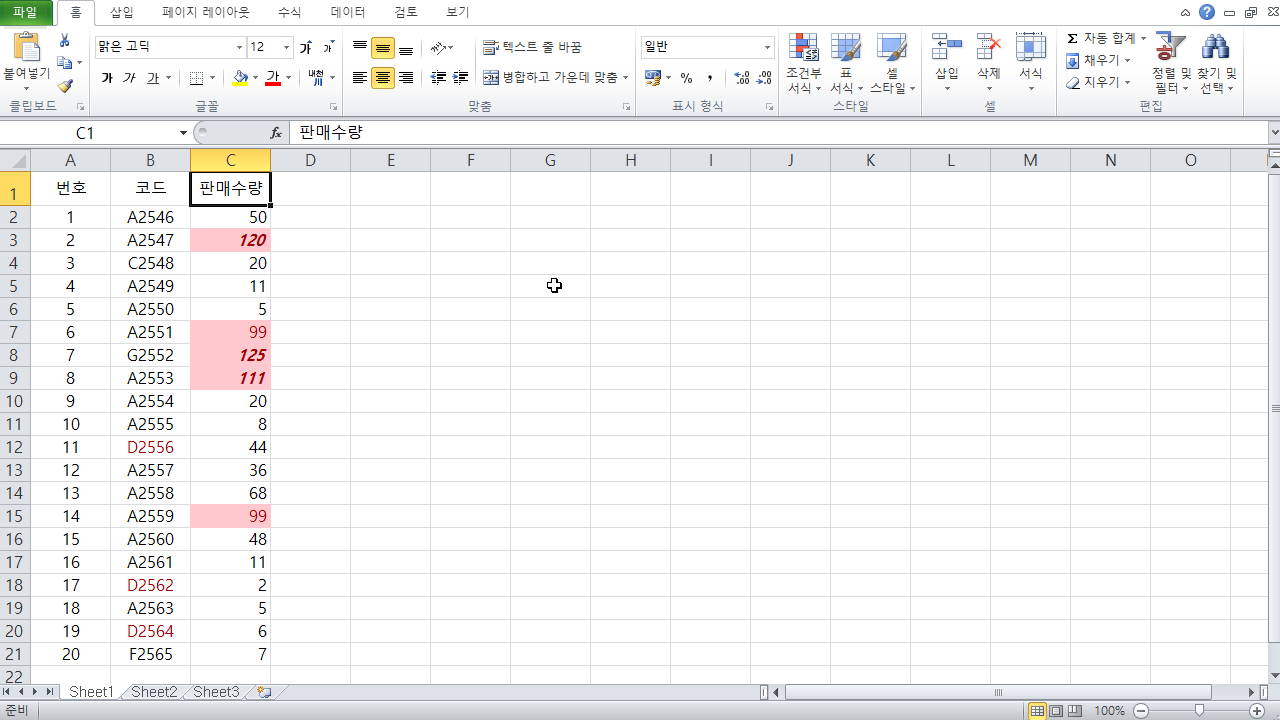Decrease indent in alignment group

click(438, 78)
